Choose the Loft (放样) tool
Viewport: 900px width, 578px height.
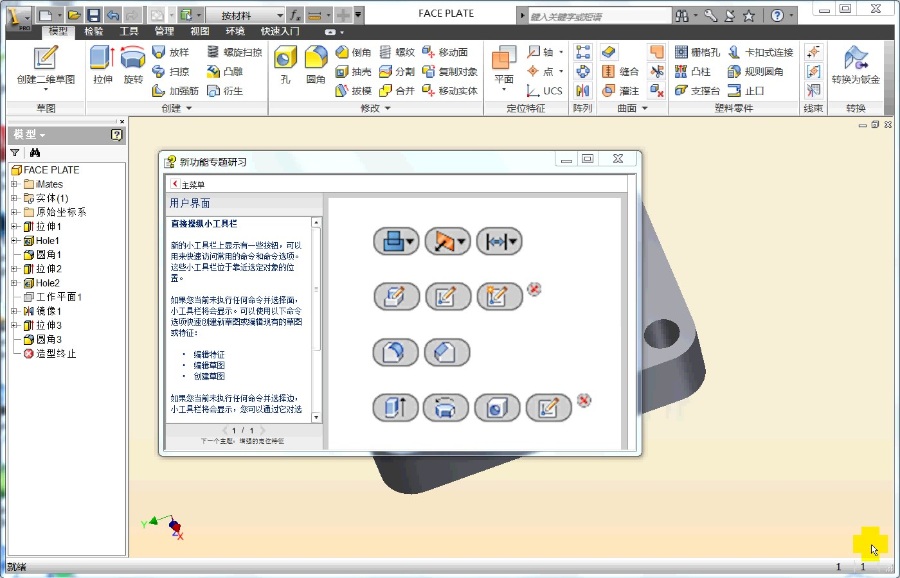tap(171, 52)
